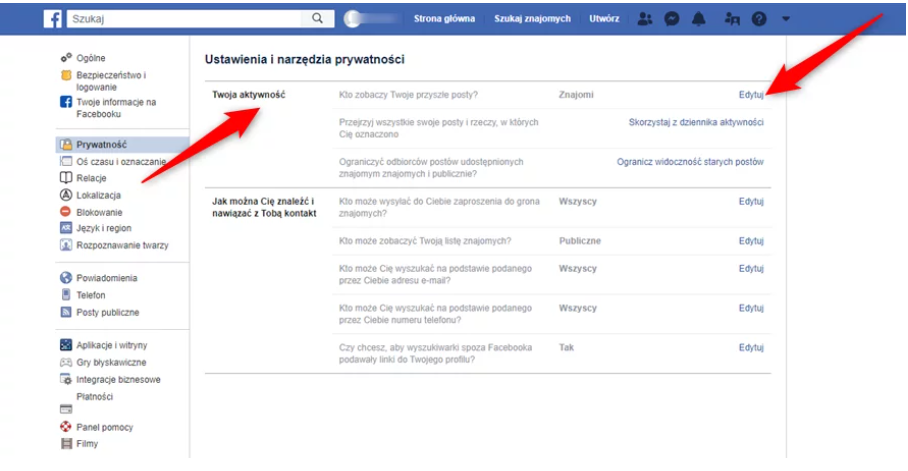This screenshot has height=471, width=908.
Task: Click the Aplikacje i witryny icon
Action: (66, 345)
